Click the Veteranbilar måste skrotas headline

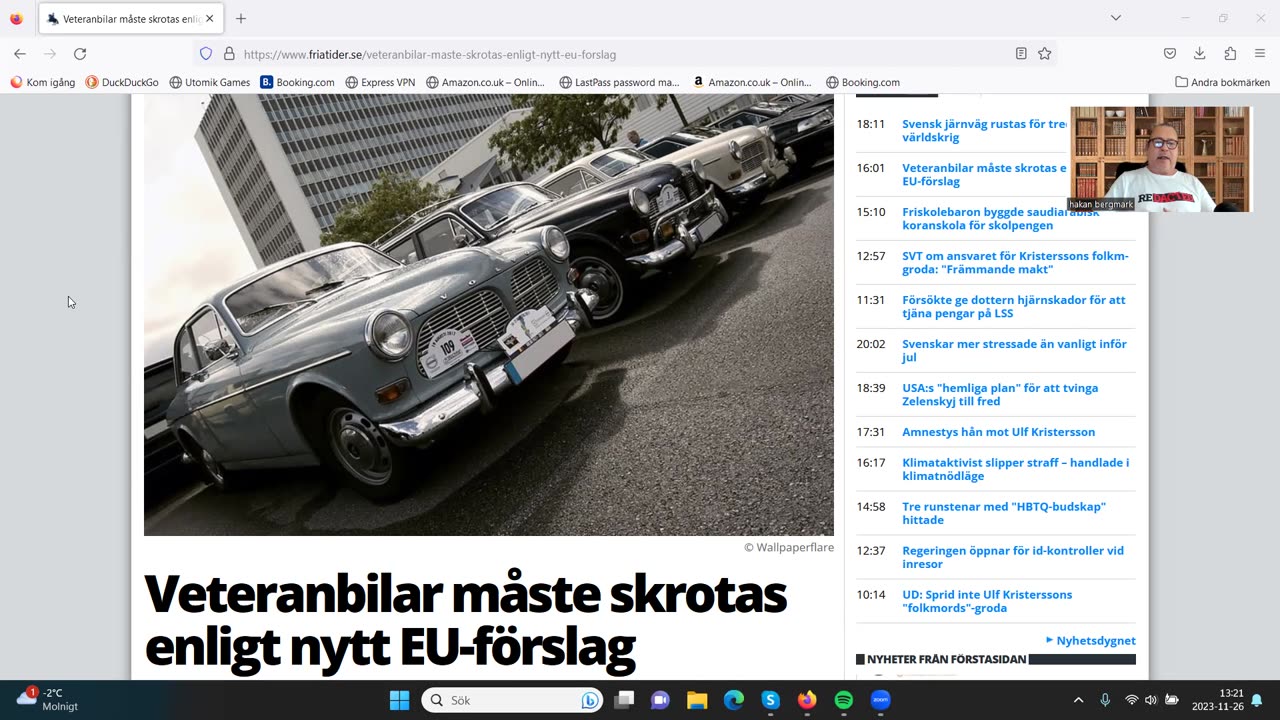pyautogui.click(x=465, y=621)
